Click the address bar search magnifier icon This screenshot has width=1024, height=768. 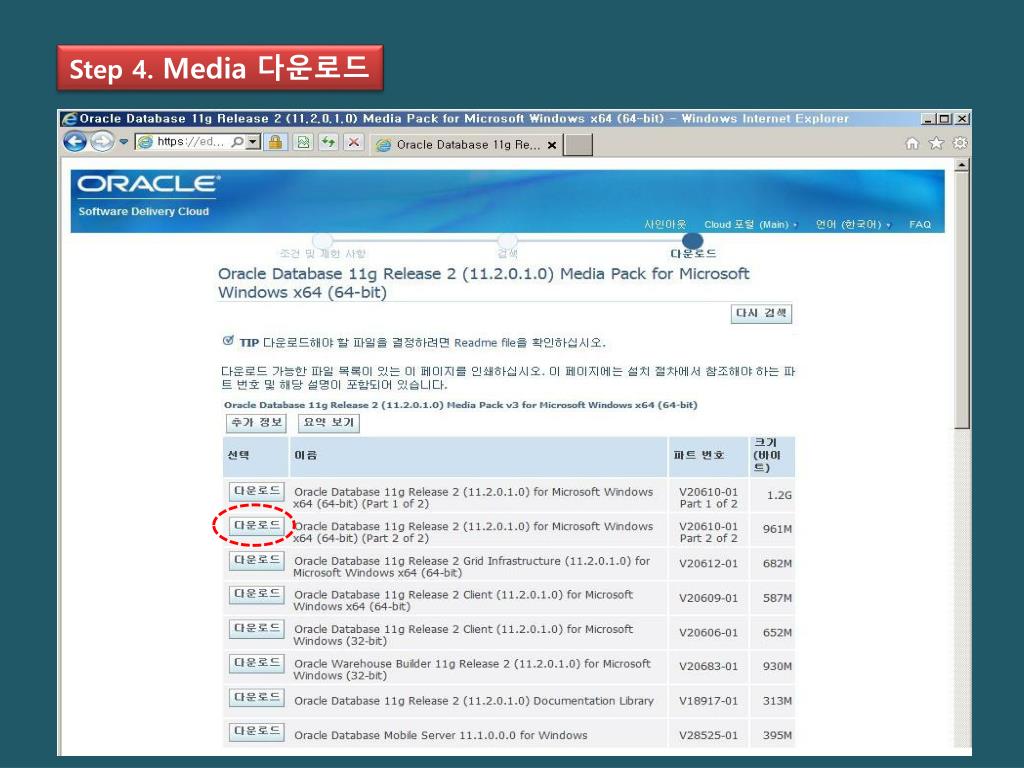(x=238, y=142)
